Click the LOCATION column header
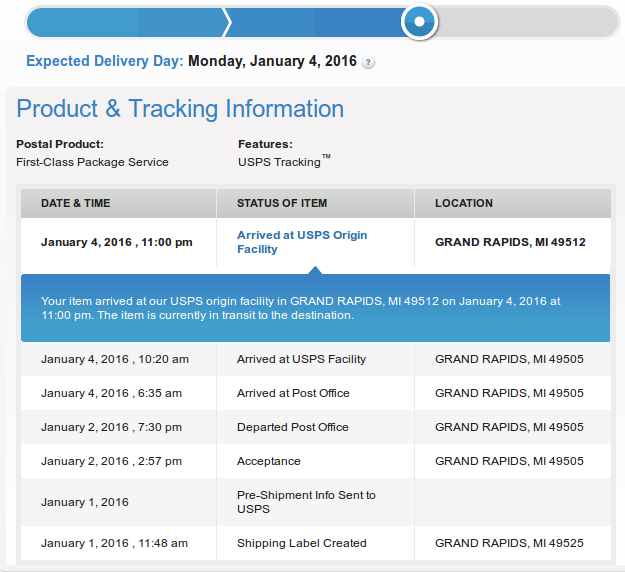 pyautogui.click(x=464, y=203)
